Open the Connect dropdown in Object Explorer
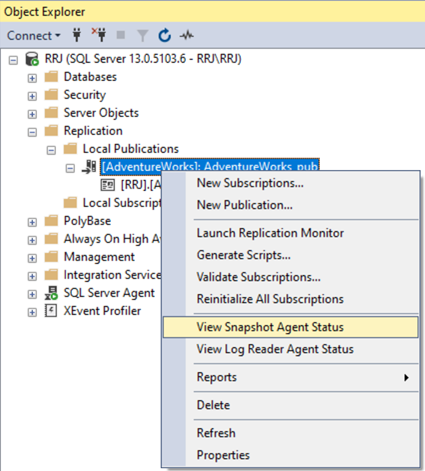425x471 pixels. pyautogui.click(x=34, y=35)
